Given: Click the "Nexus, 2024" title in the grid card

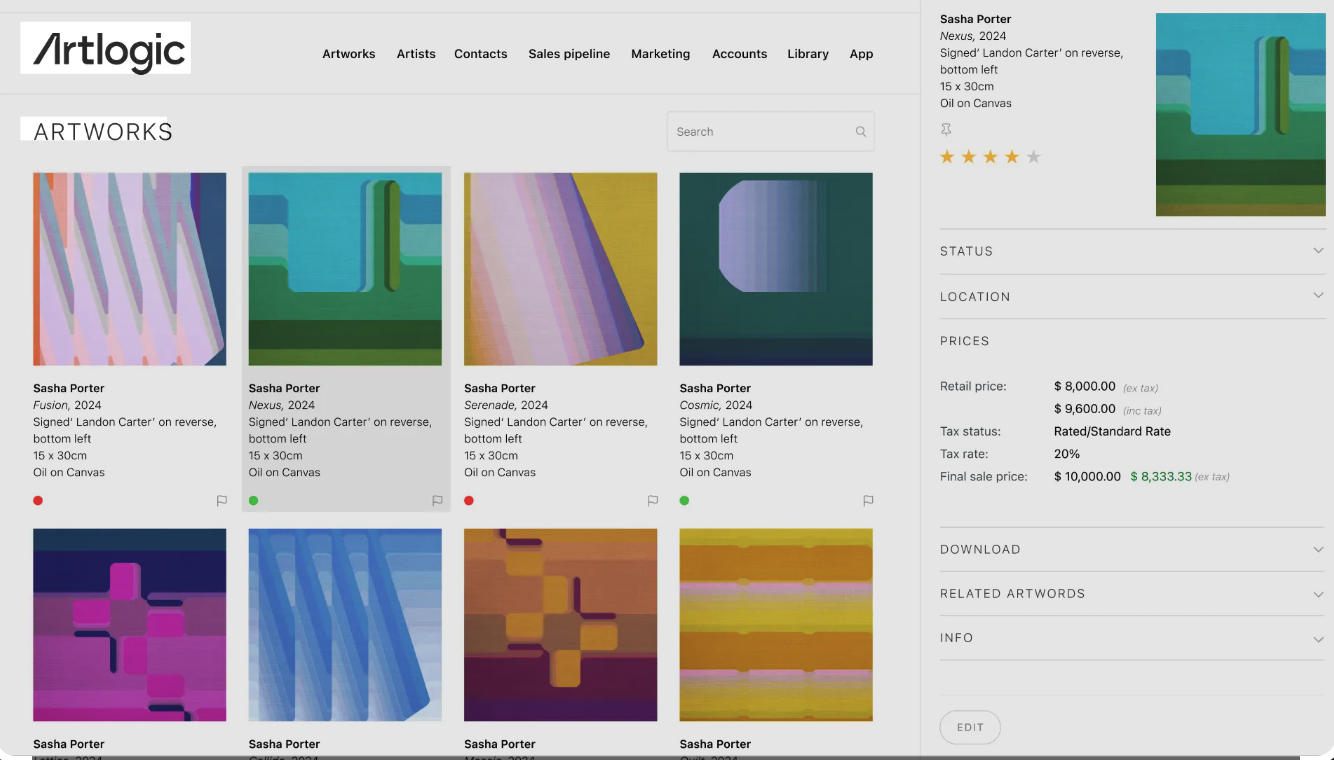Looking at the screenshot, I should [282, 405].
